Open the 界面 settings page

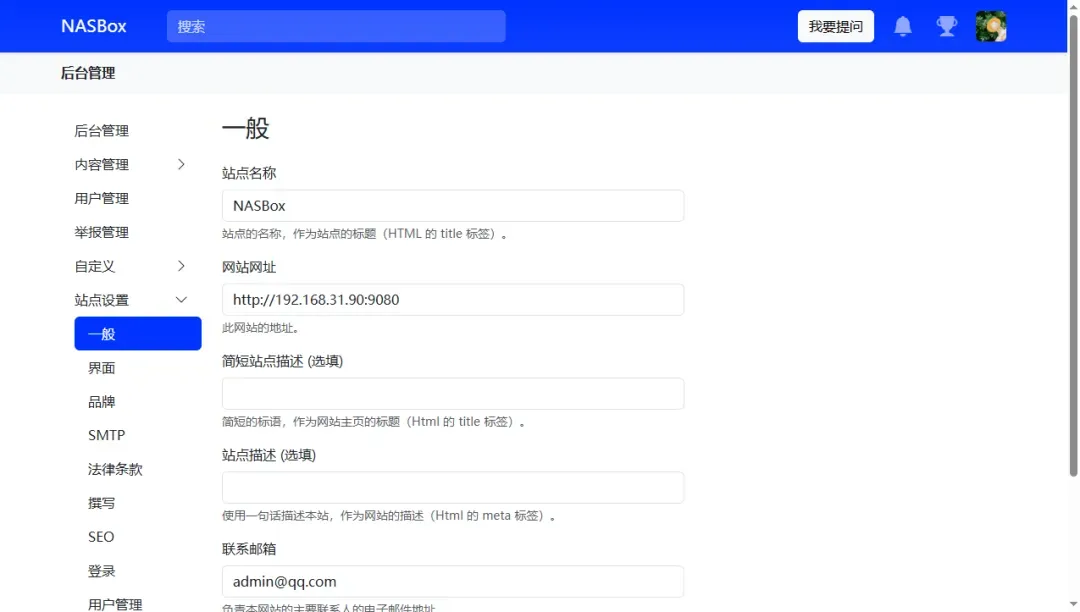[102, 368]
